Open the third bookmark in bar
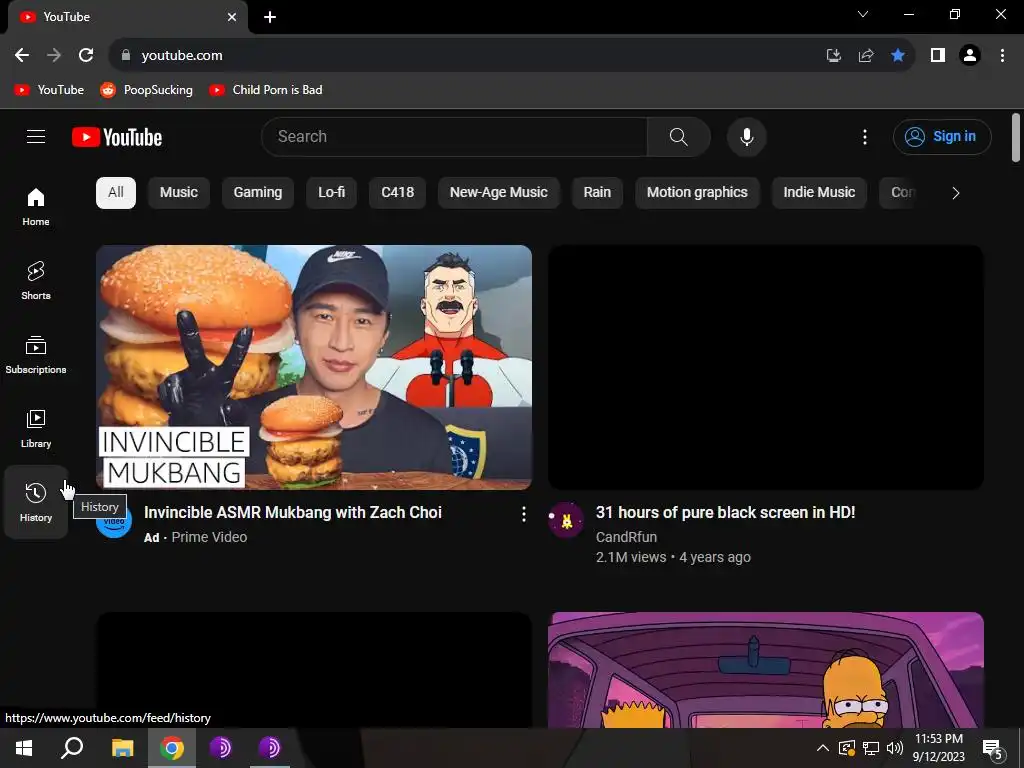 point(266,90)
